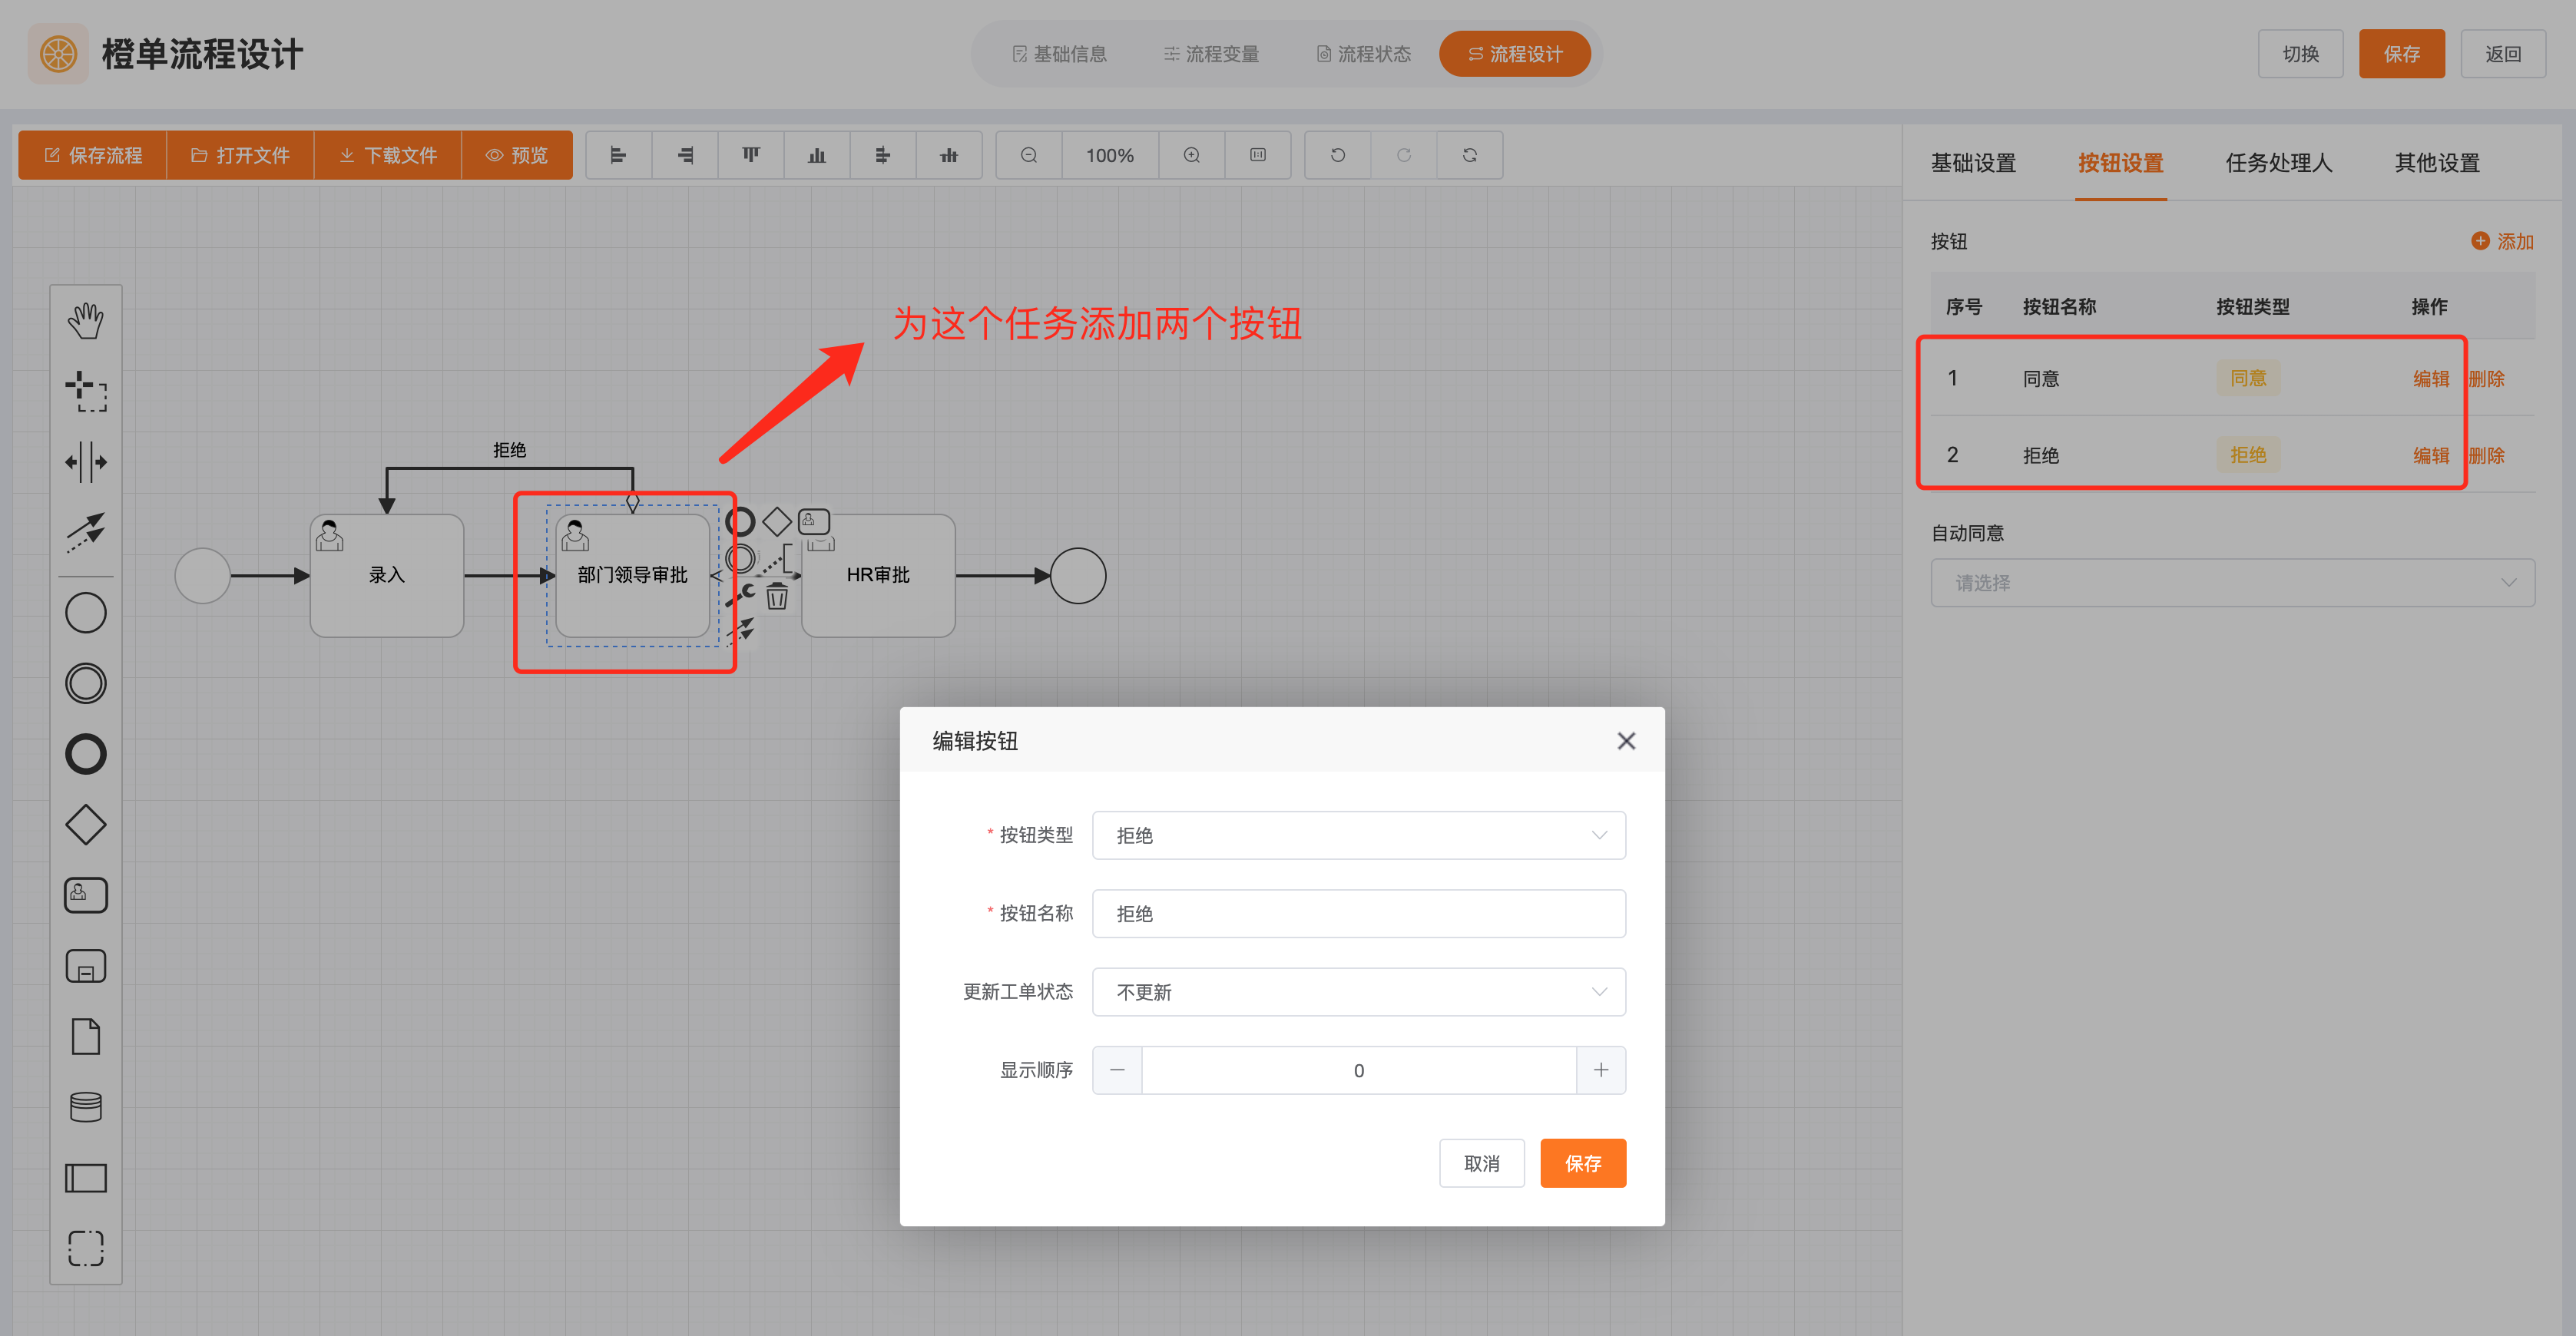Click the 按钮名称 text field
Screen dimensions: 2576x1336
click(1358, 914)
